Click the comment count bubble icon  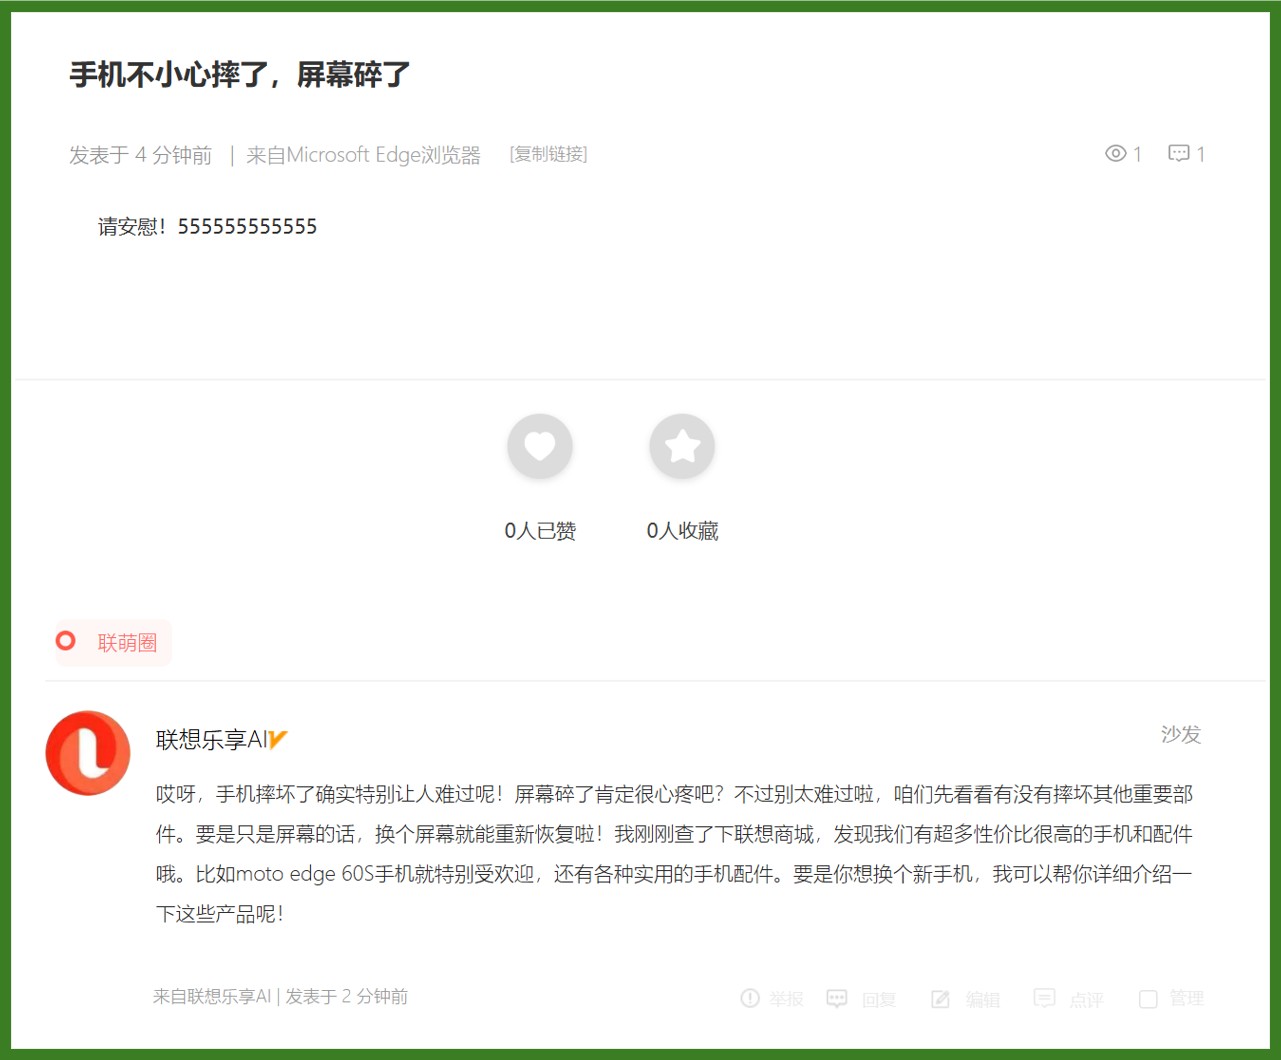tap(1179, 154)
